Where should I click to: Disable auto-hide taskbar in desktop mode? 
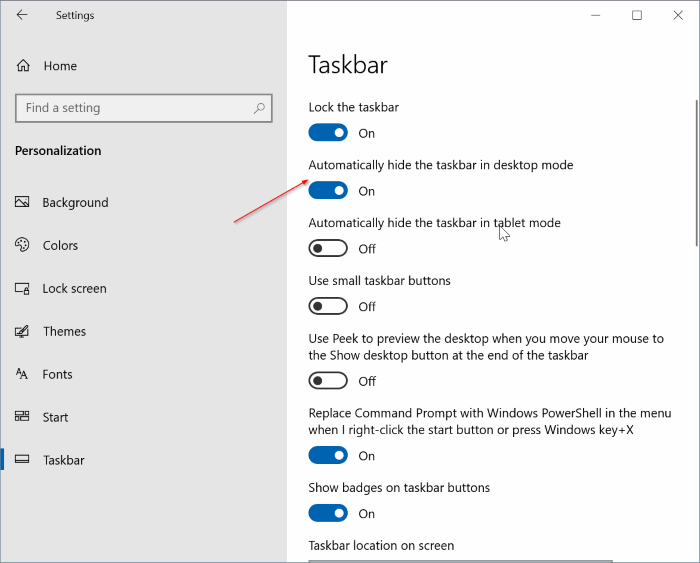tap(328, 191)
